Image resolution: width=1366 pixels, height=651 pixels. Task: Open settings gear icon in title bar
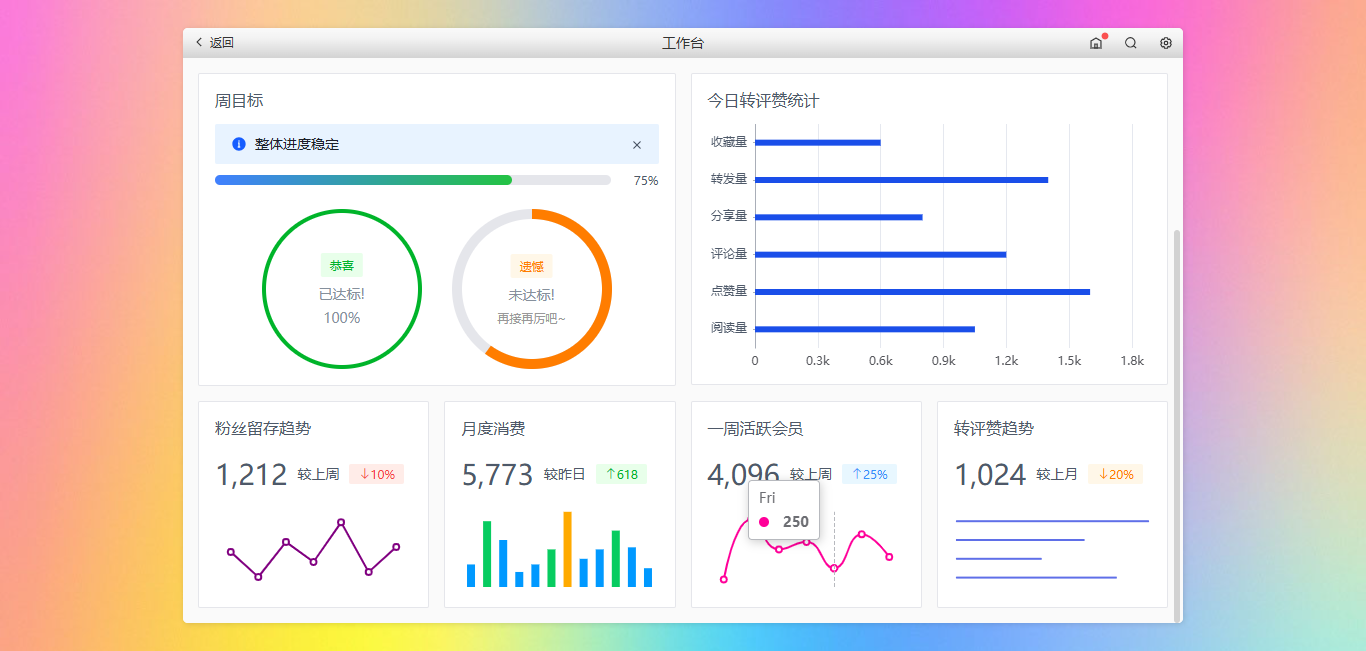point(1165,43)
